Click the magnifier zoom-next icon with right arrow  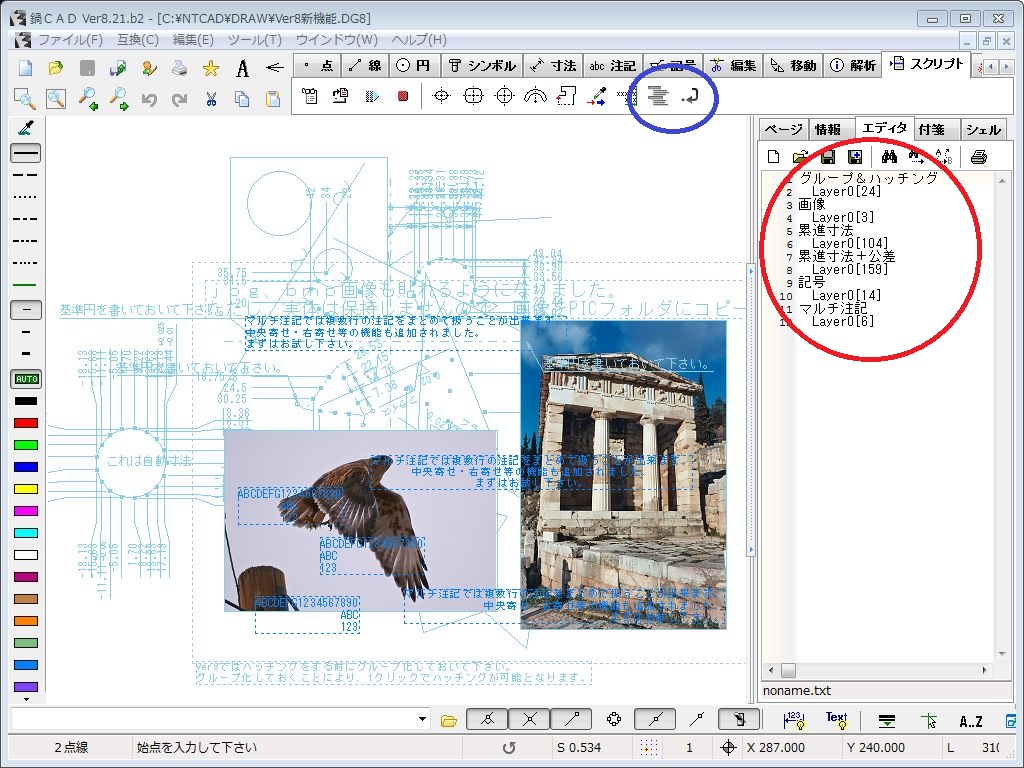click(119, 99)
